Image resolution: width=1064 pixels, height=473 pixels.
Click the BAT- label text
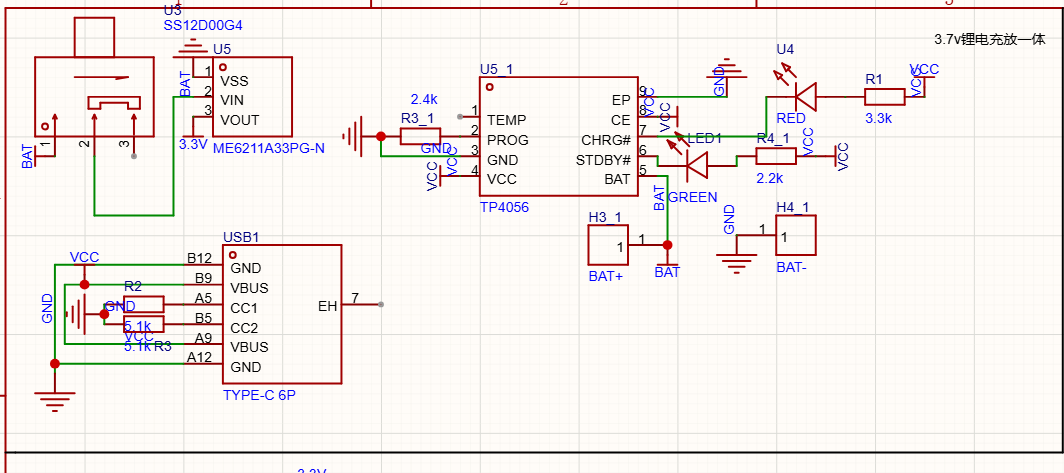click(x=793, y=267)
